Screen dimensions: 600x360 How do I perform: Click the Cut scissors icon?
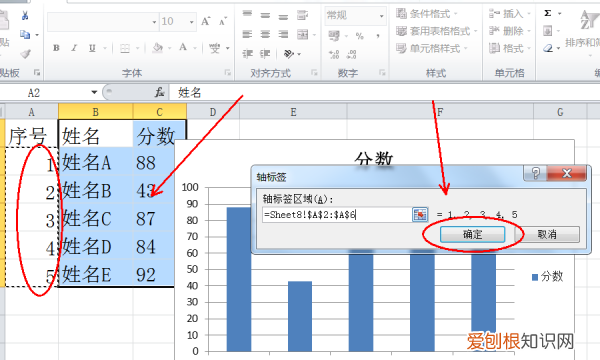(x=25, y=16)
